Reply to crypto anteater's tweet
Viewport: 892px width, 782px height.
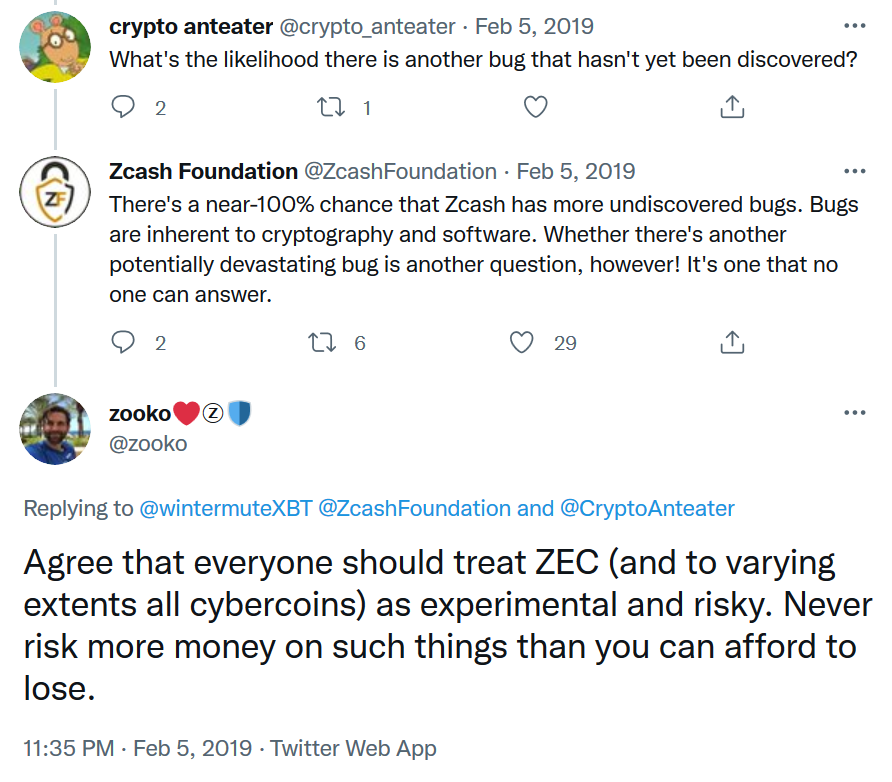(x=123, y=107)
